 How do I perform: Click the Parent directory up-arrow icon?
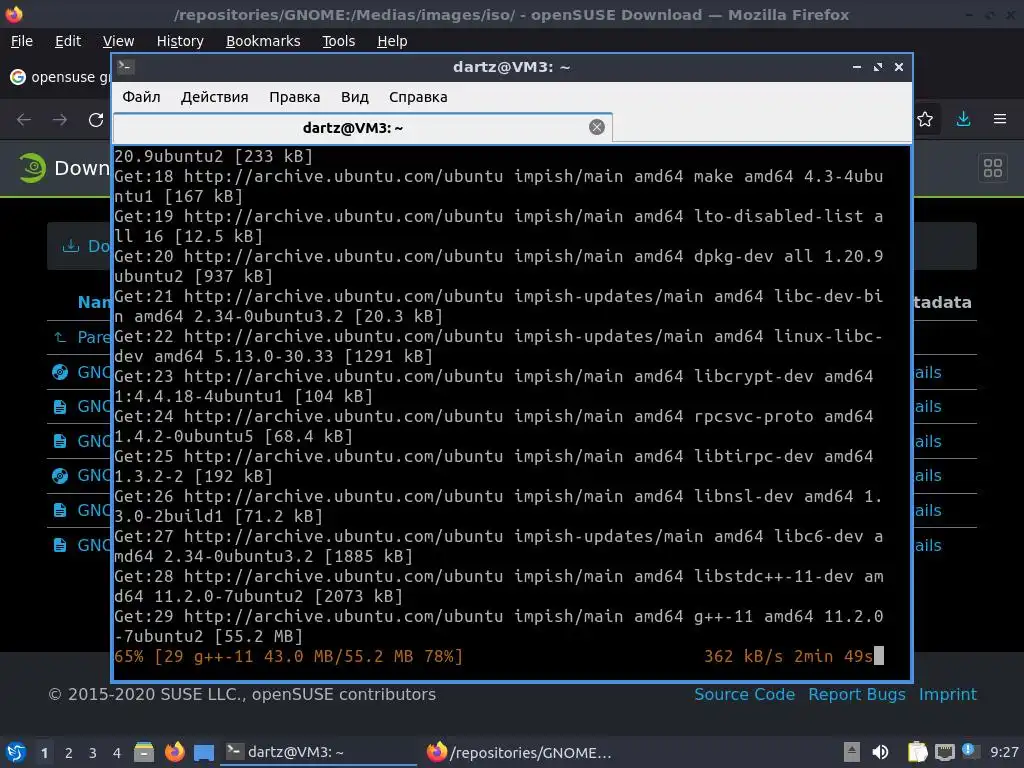tap(60, 337)
